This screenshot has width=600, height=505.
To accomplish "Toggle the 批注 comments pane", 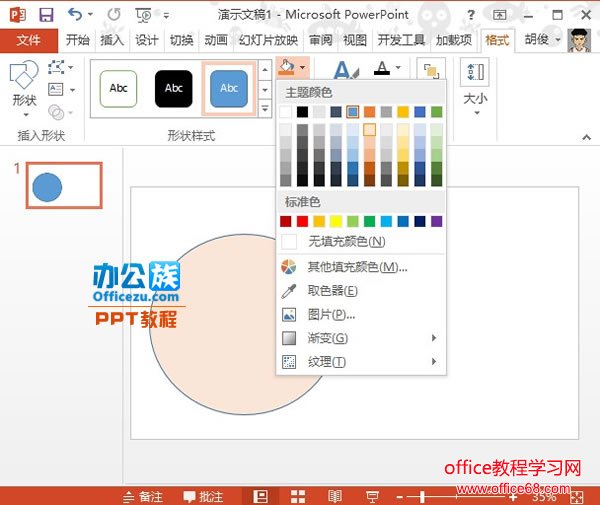I will (x=203, y=497).
